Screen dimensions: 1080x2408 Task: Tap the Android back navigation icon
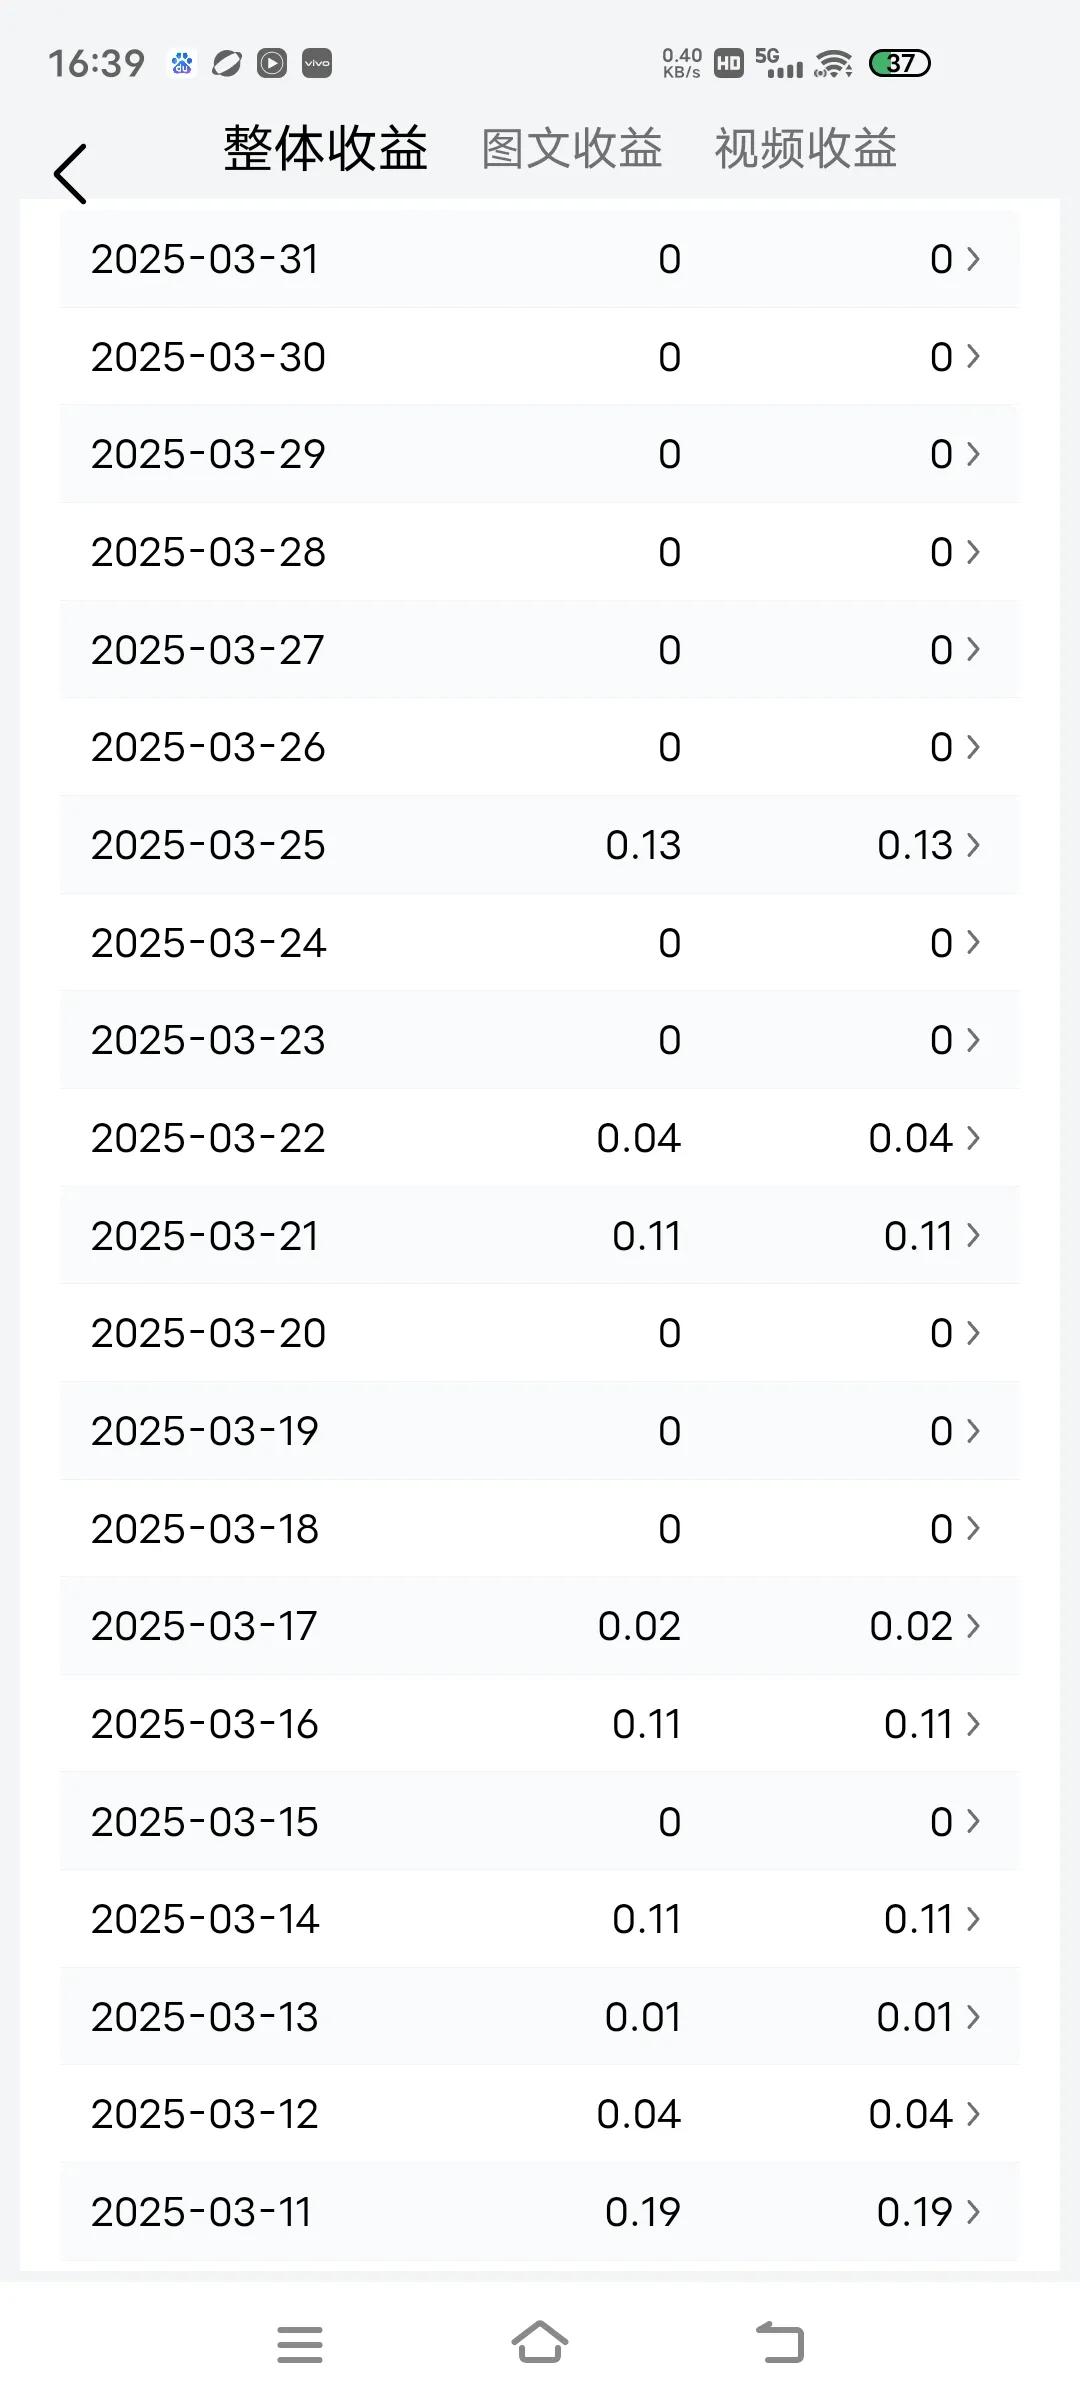pyautogui.click(x=780, y=2343)
